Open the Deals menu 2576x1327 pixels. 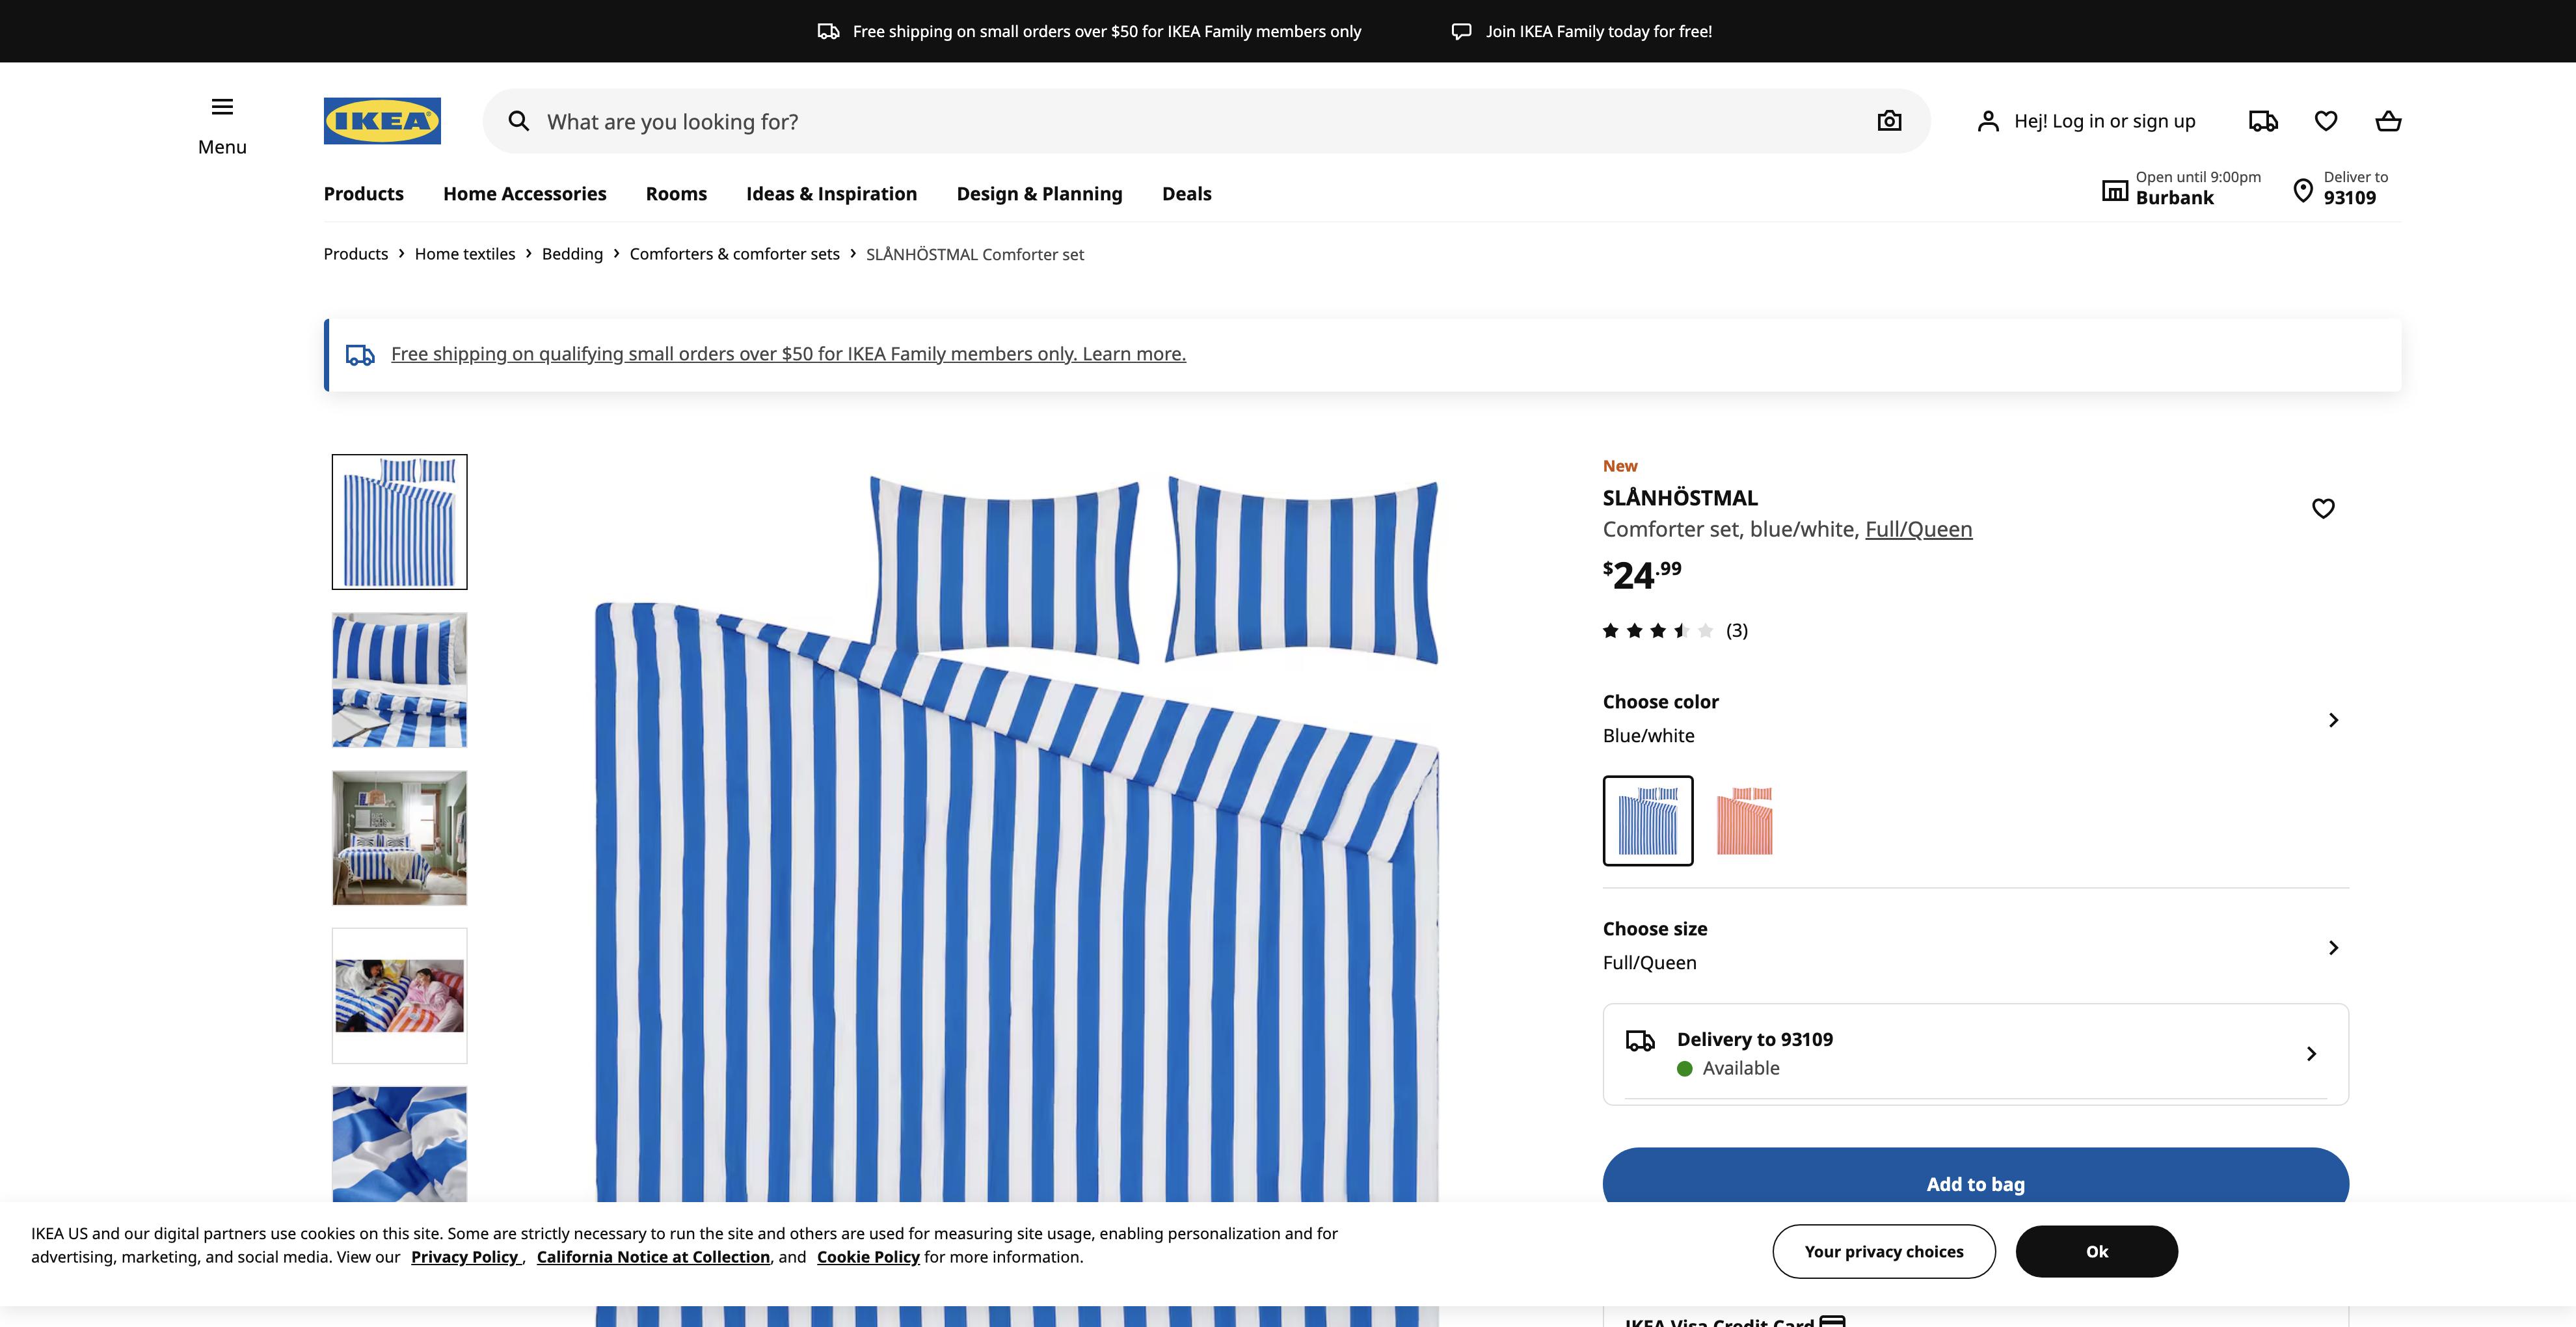tap(1186, 193)
